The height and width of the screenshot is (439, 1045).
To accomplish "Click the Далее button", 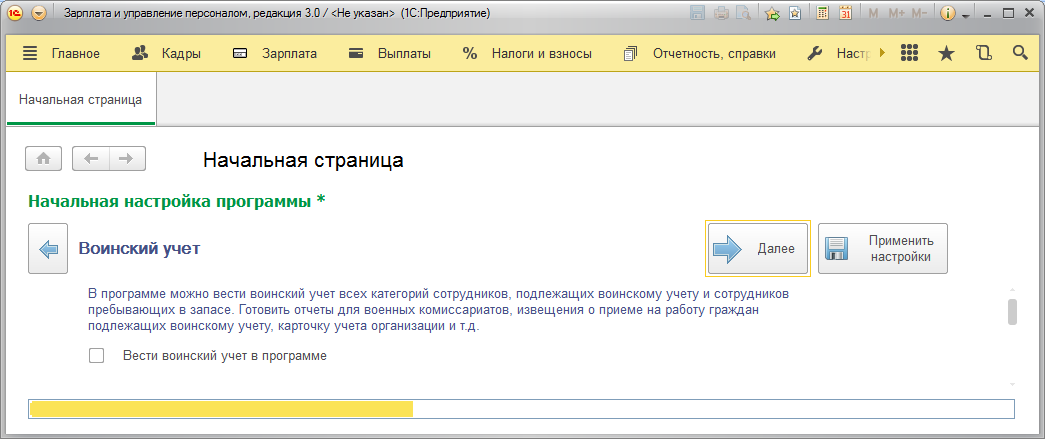I will pos(757,249).
